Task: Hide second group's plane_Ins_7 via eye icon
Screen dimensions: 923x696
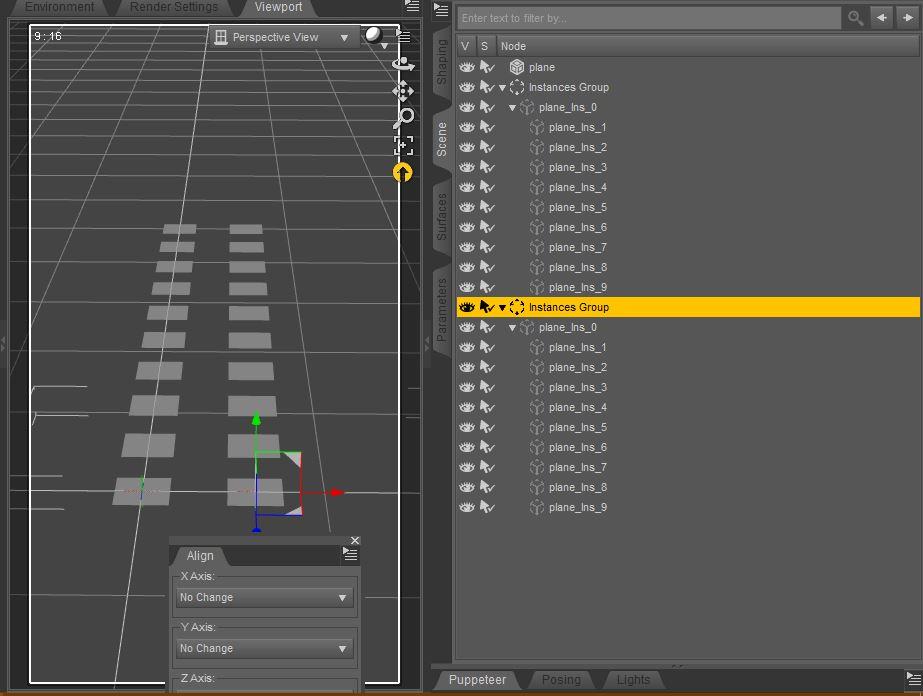Action: tap(467, 467)
